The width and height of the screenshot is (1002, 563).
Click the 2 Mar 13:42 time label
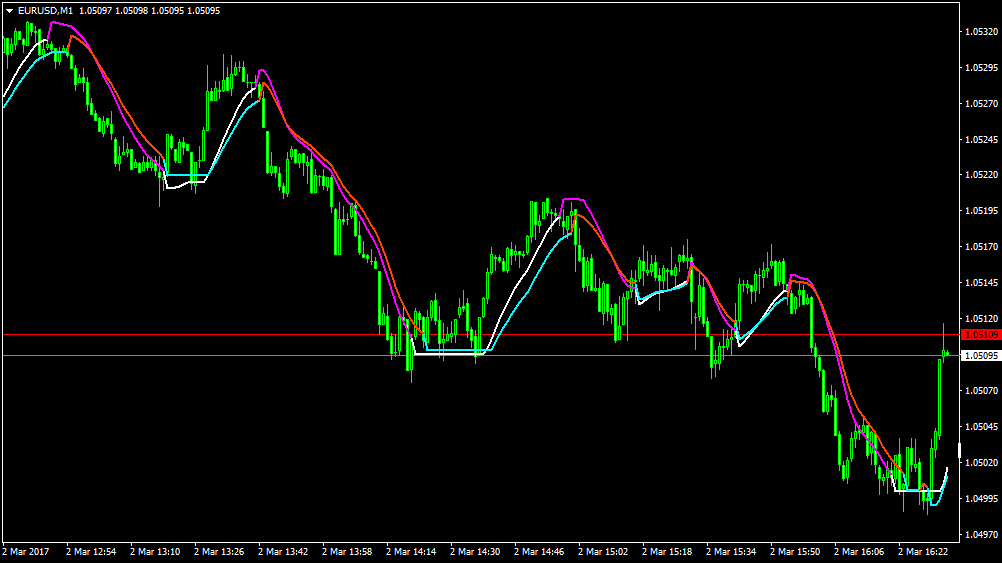tap(283, 551)
